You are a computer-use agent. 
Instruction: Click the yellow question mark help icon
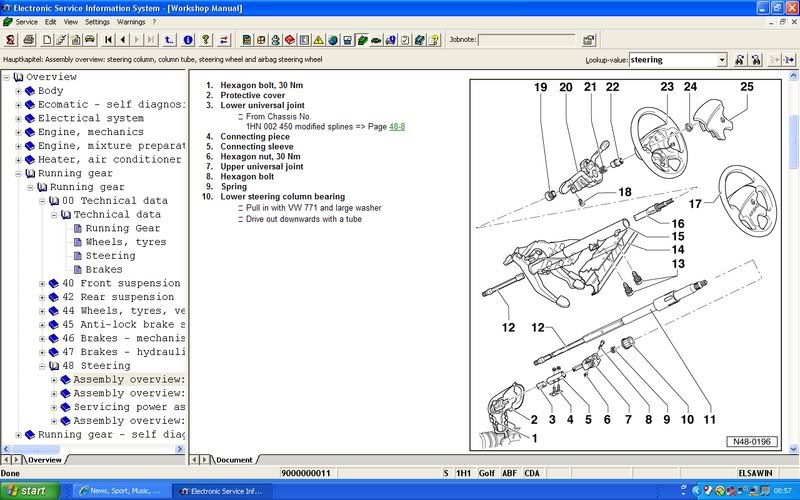pos(206,40)
